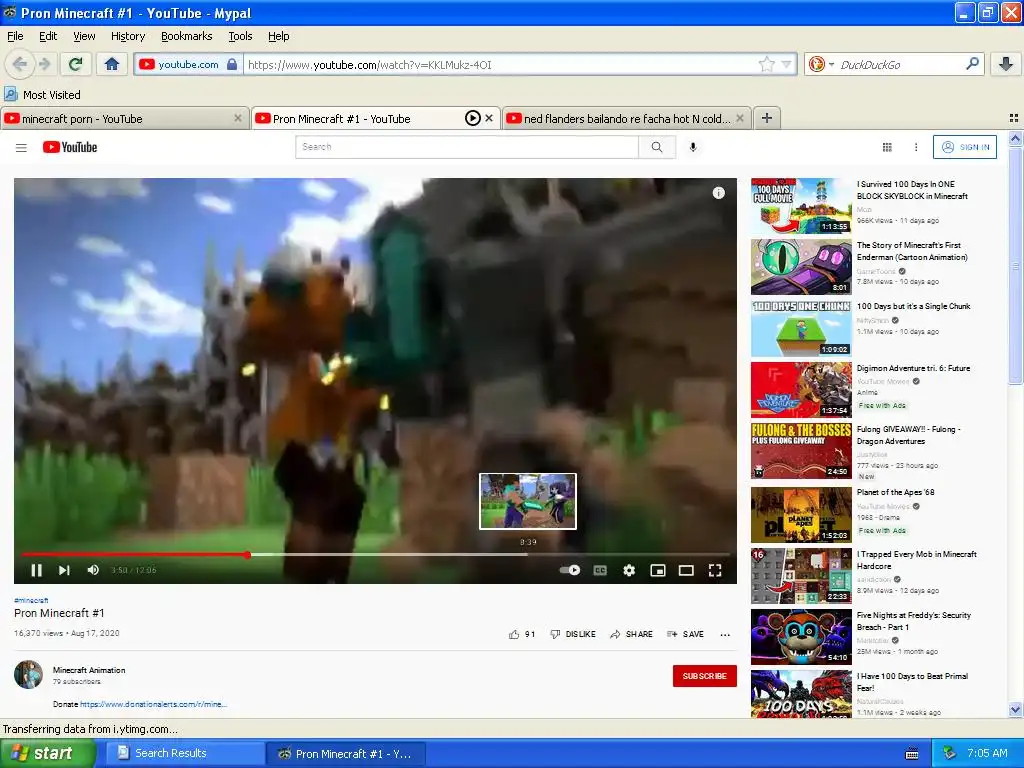The image size is (1024, 768).
Task: Click the #minecraft hashtag link
Action: 31,600
